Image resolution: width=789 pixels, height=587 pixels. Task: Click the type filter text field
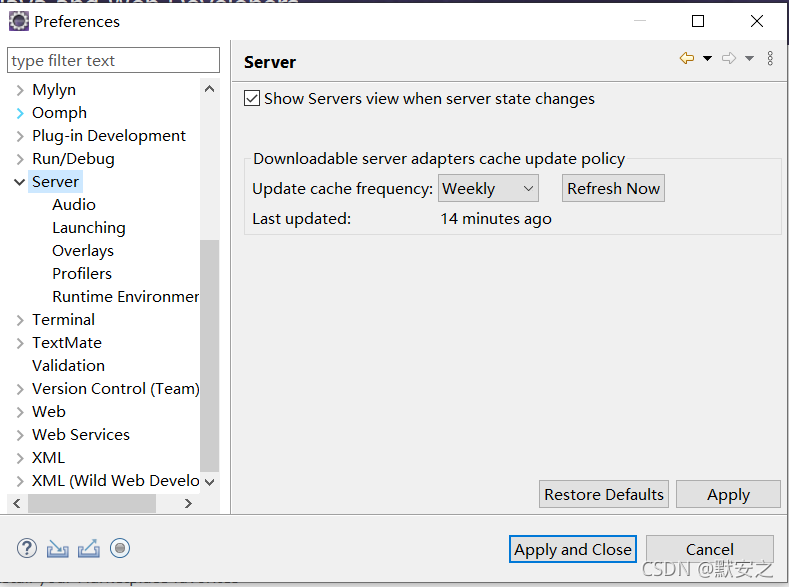click(113, 60)
